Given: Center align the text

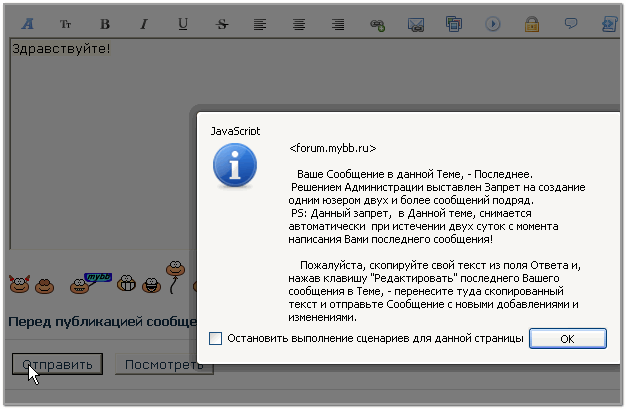Looking at the screenshot, I should [299, 24].
